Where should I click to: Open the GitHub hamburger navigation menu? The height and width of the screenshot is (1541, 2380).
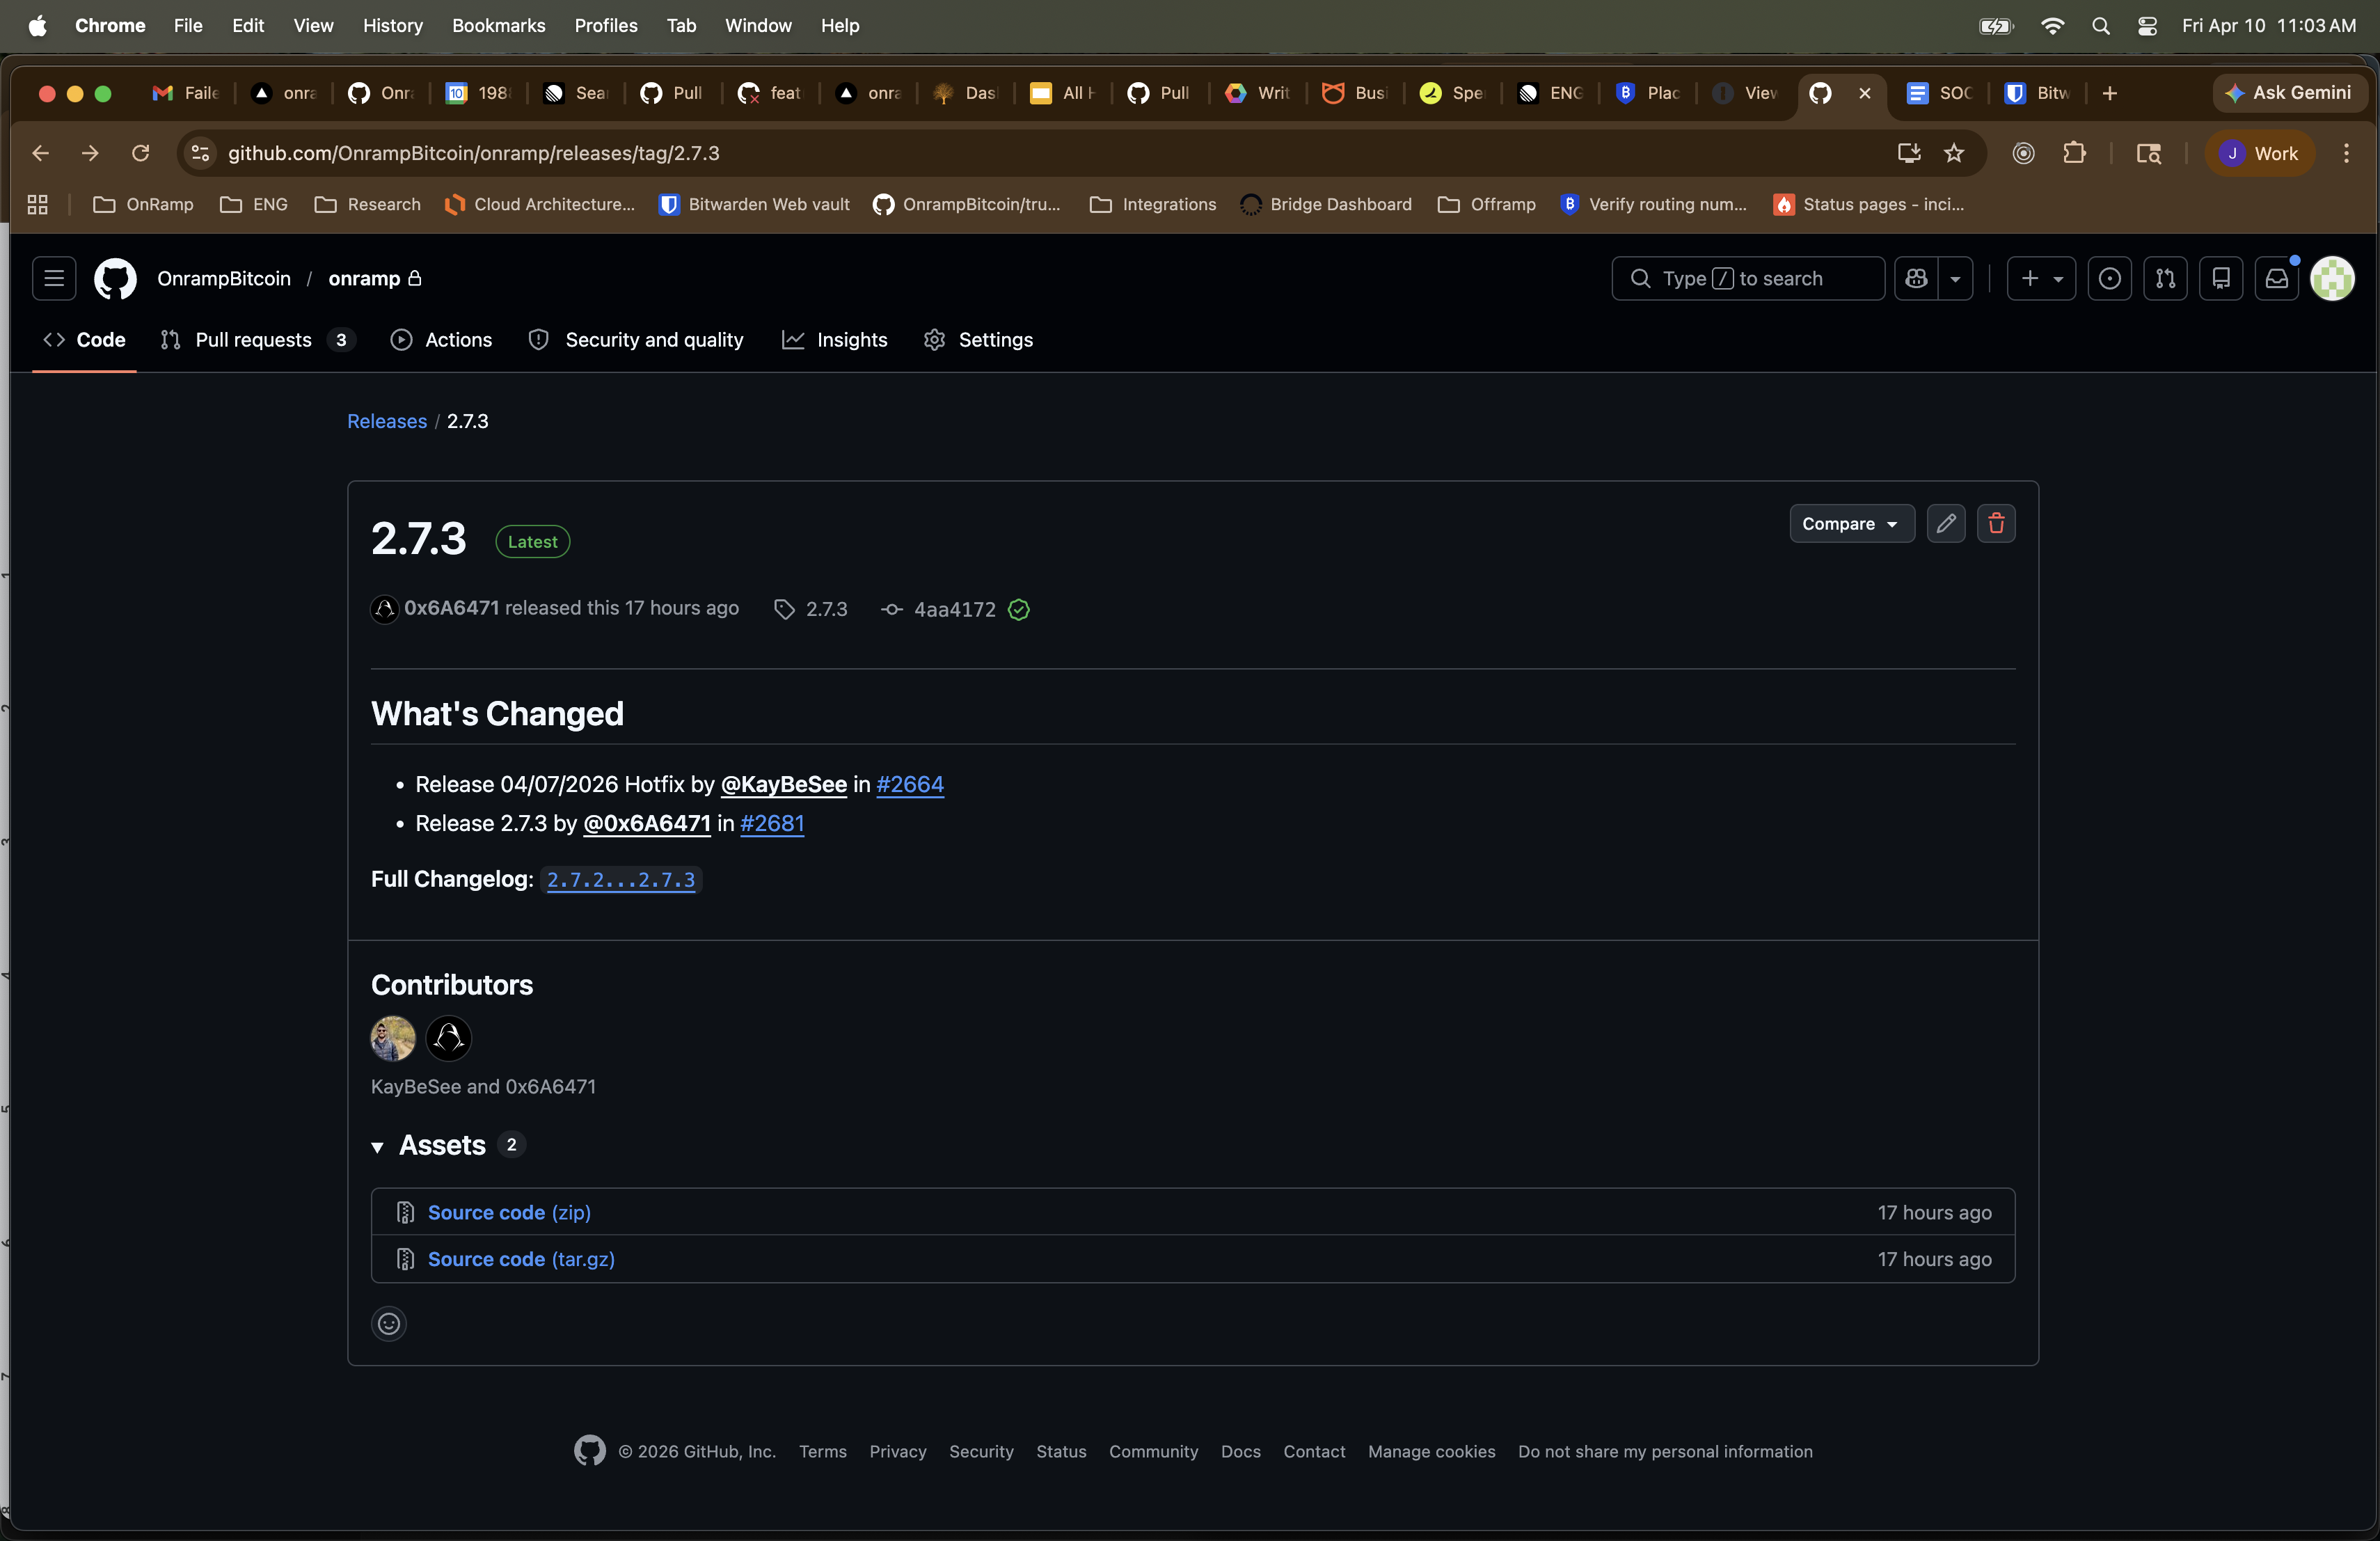click(54, 279)
